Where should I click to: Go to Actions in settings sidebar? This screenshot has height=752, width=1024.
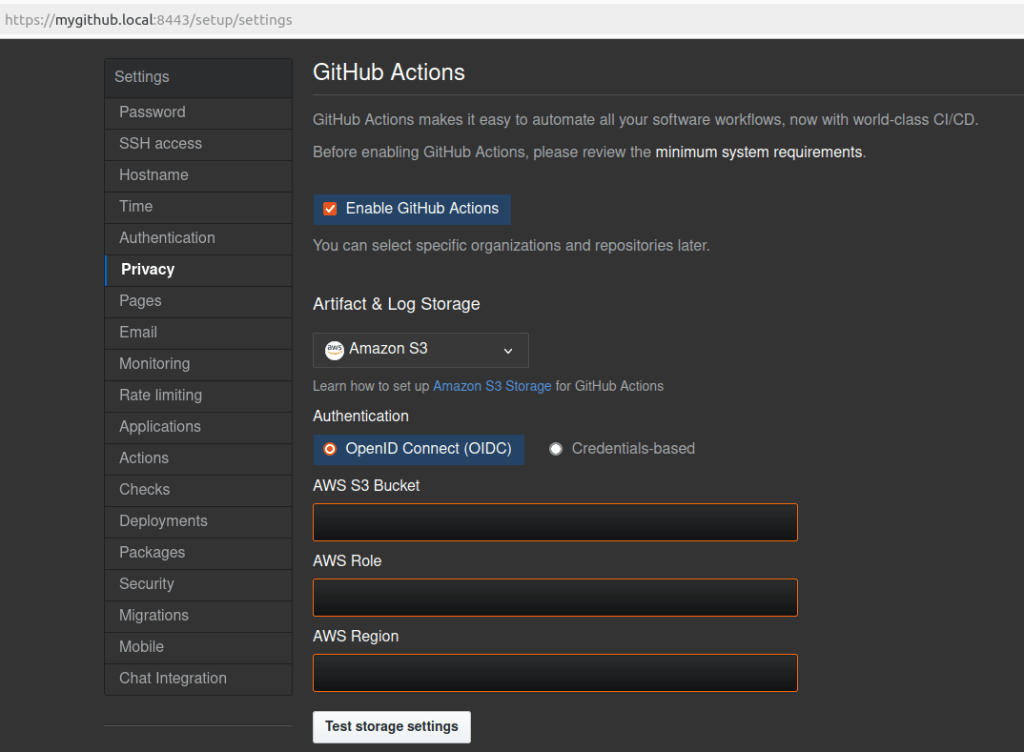pos(199,458)
